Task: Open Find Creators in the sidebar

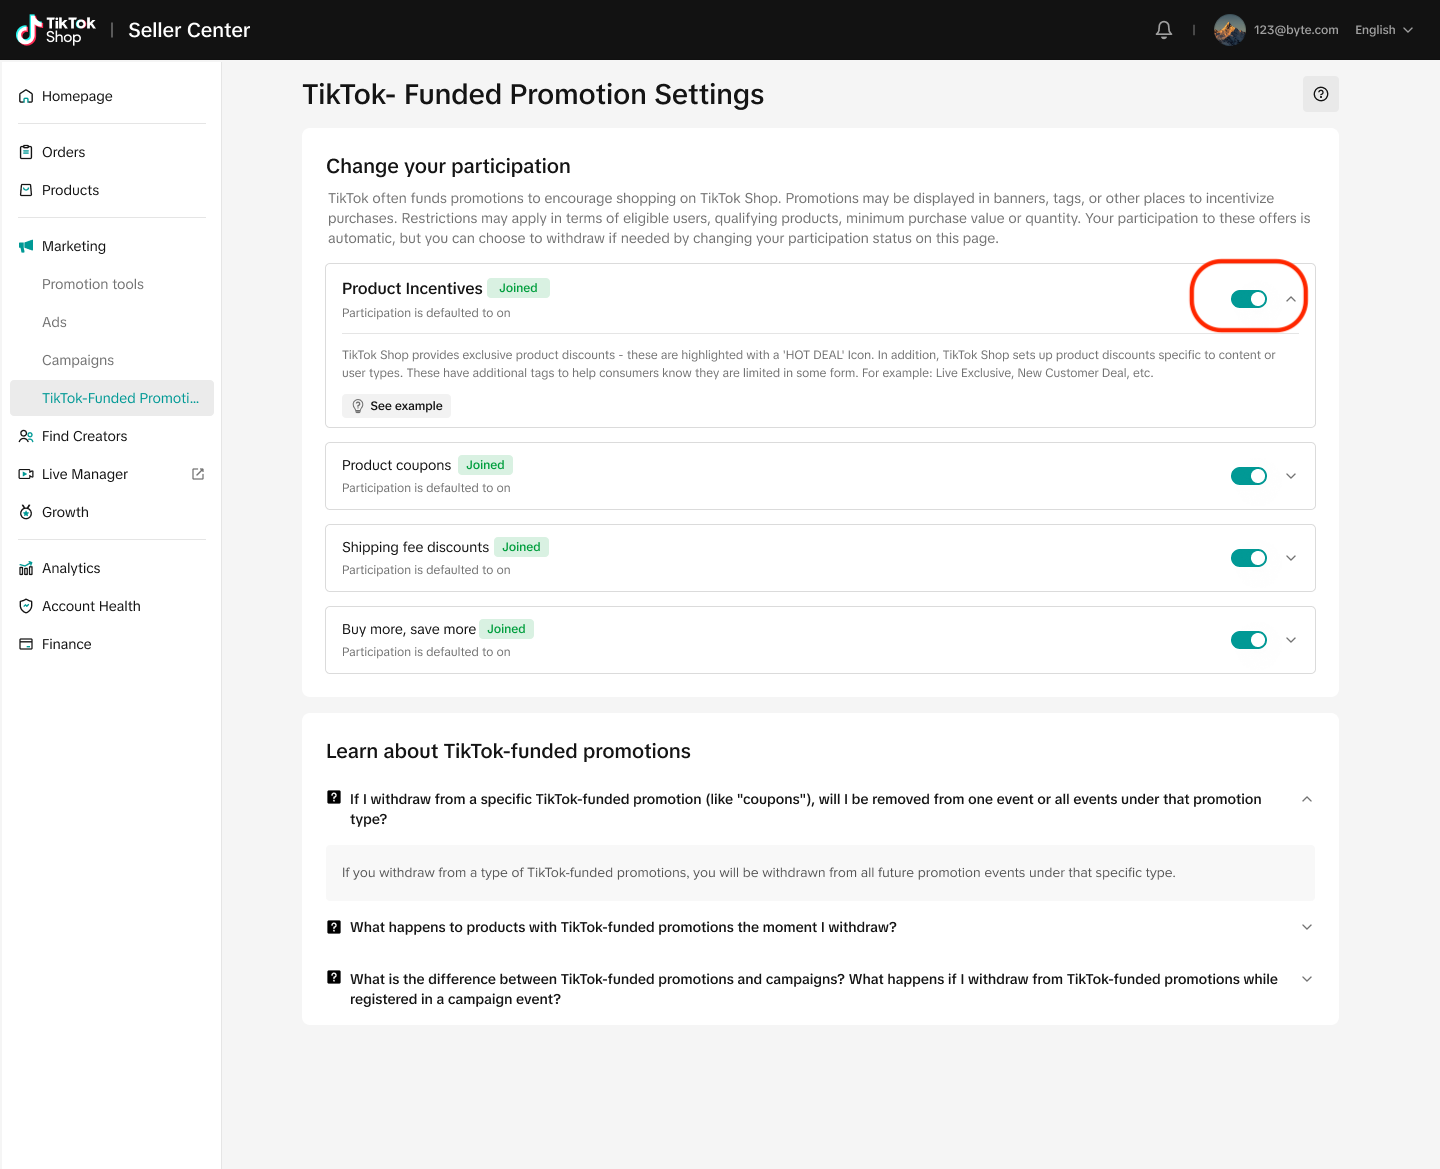Action: (84, 436)
